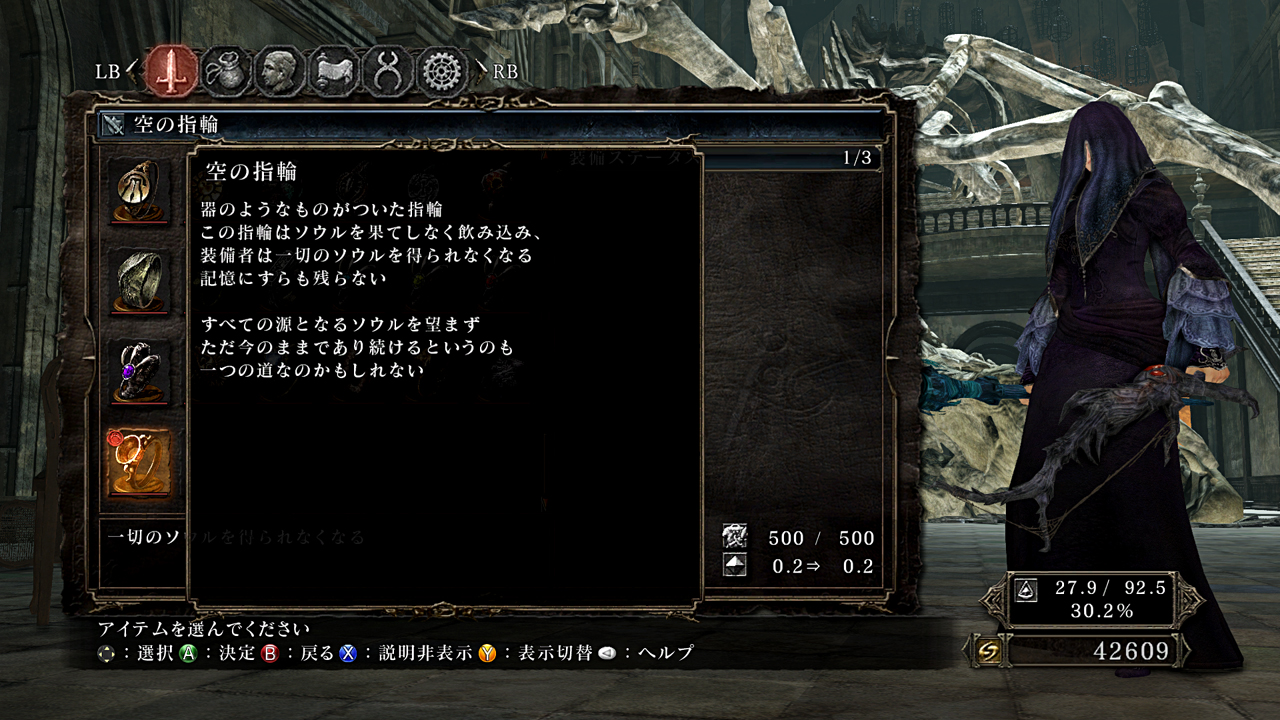Toggle description with blue X 説明非表示
This screenshot has width=1280, height=720.
347,654
